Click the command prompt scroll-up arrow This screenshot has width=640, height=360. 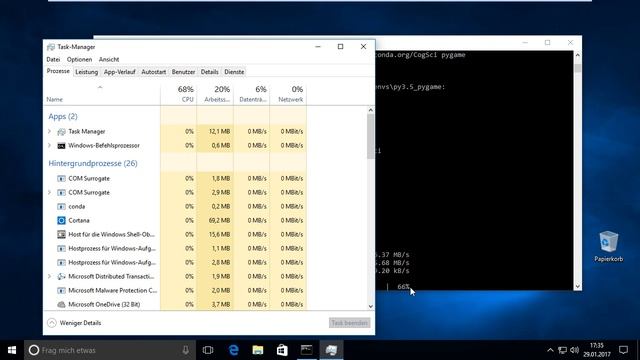point(578,55)
